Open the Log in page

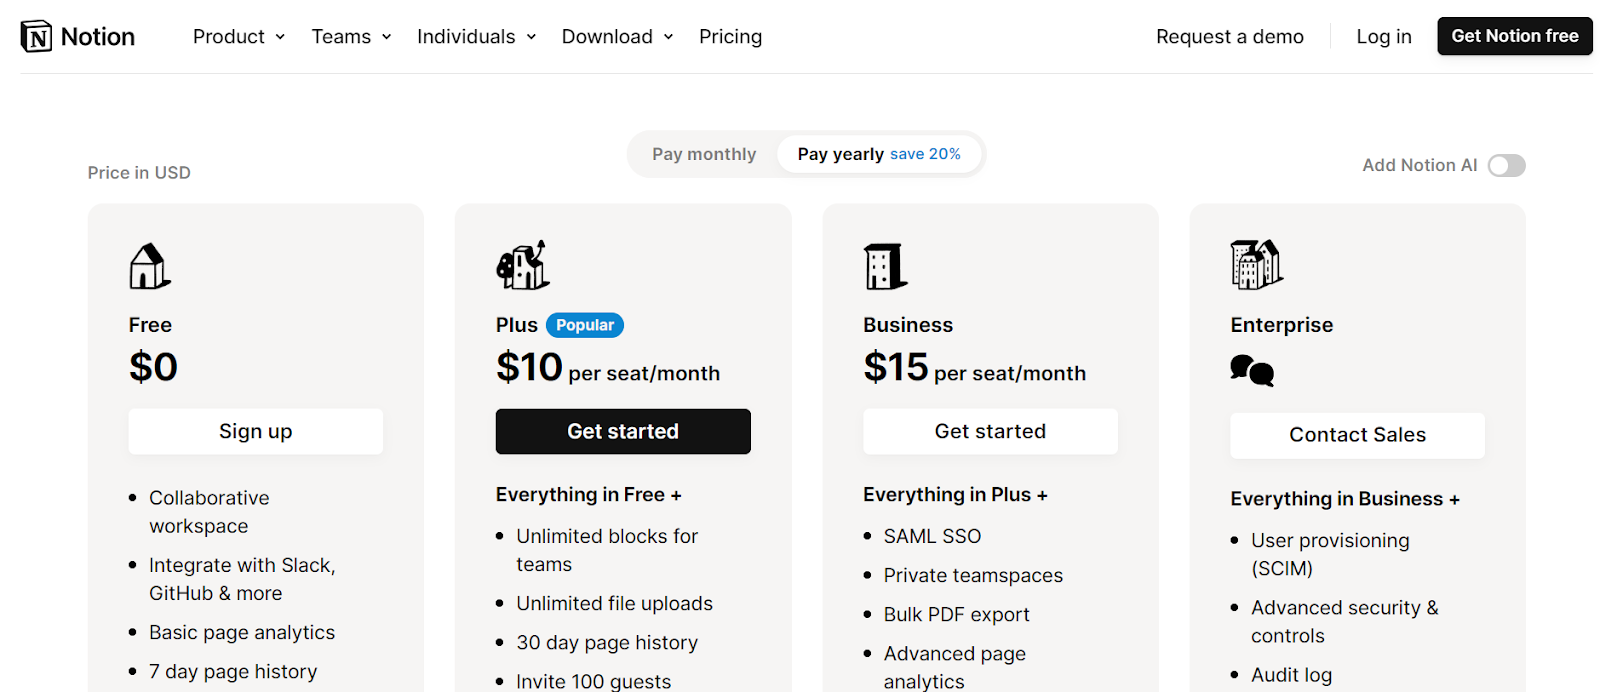click(1383, 37)
